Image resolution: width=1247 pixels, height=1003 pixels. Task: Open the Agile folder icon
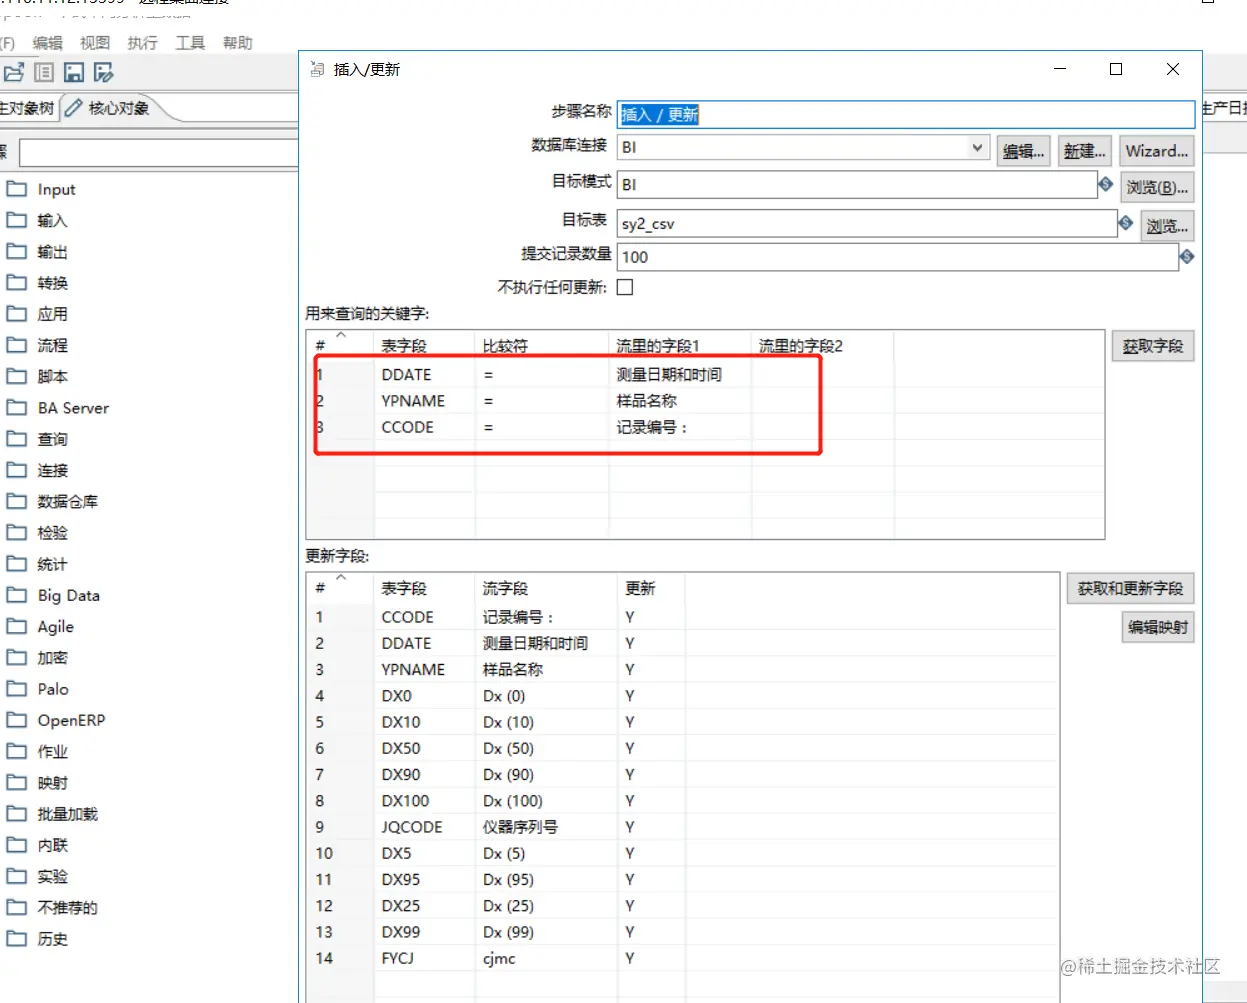pyautogui.click(x=16, y=626)
